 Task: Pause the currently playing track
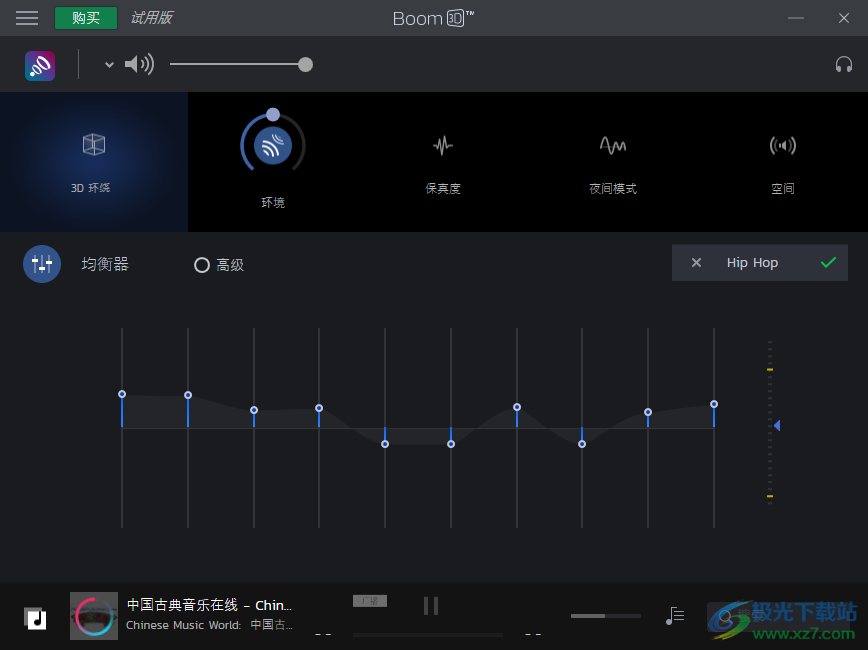[430, 605]
